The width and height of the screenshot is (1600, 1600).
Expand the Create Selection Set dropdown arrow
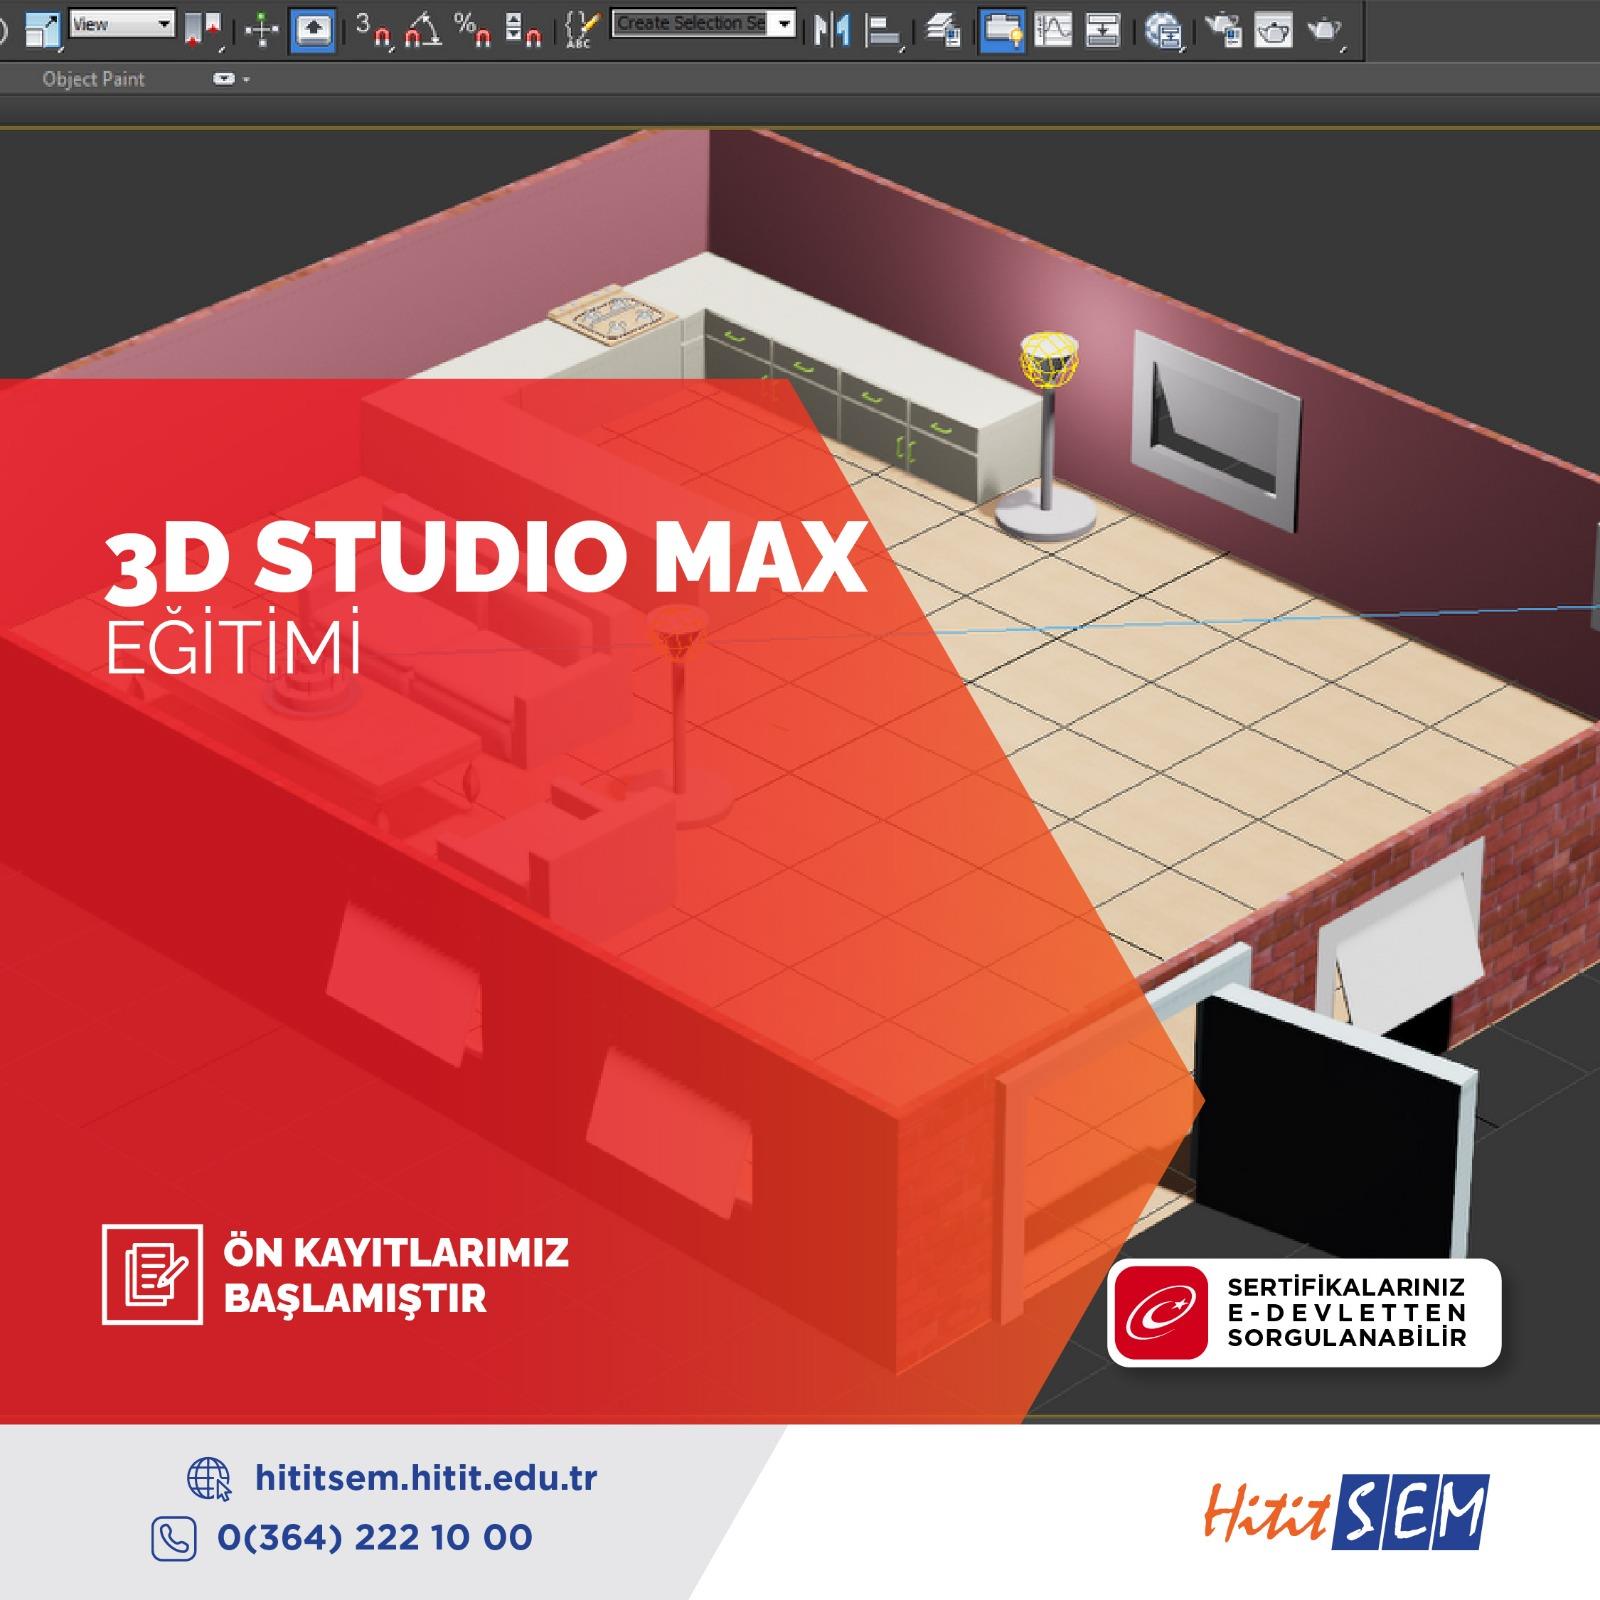point(785,24)
